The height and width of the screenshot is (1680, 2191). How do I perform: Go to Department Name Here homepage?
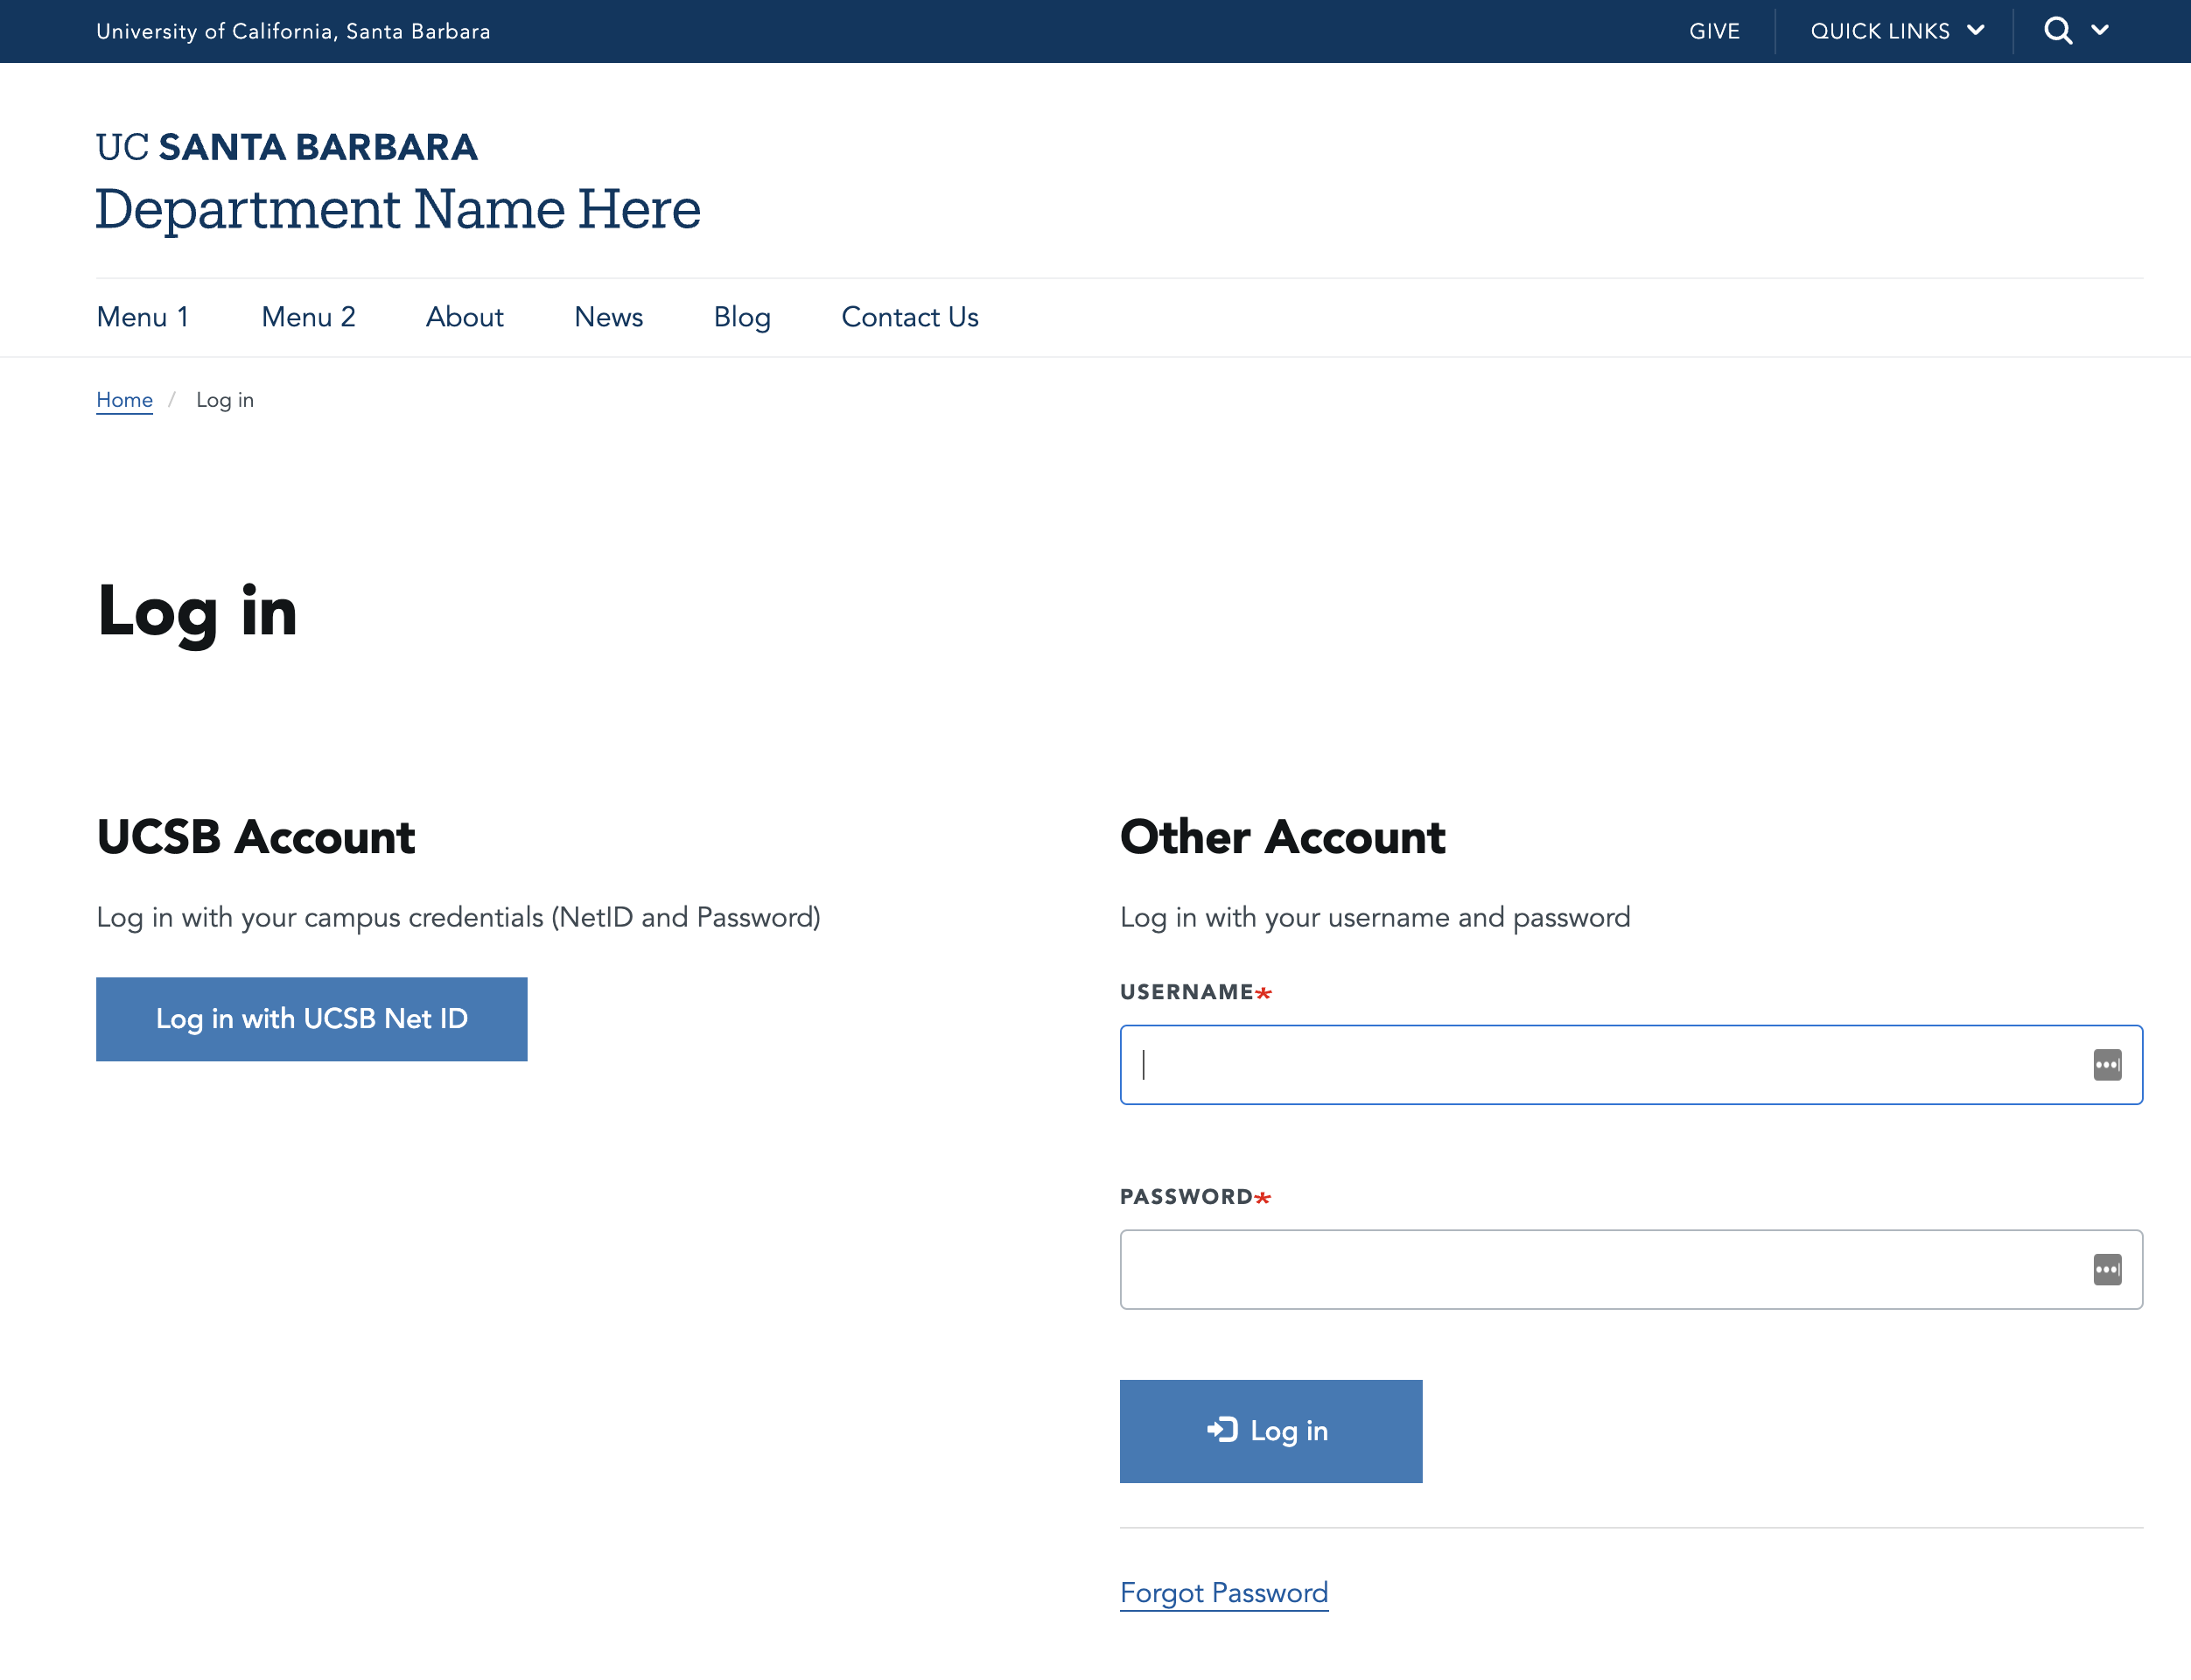398,209
